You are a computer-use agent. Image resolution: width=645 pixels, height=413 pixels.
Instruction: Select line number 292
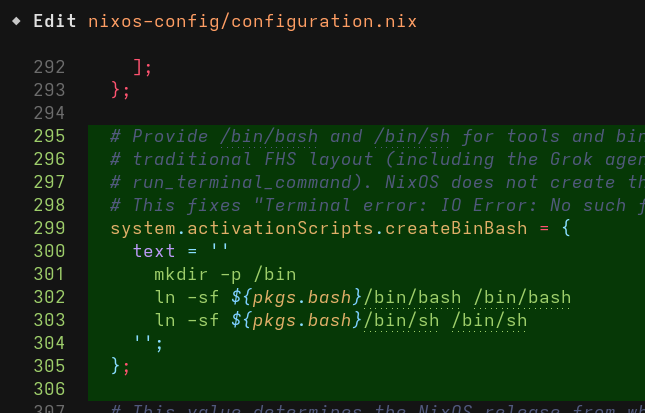tap(49, 67)
